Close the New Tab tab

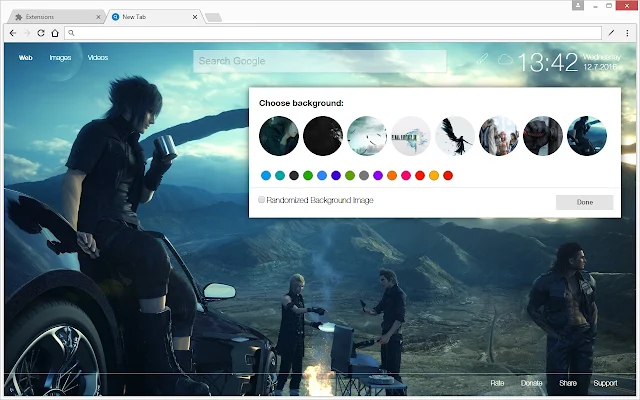(195, 17)
